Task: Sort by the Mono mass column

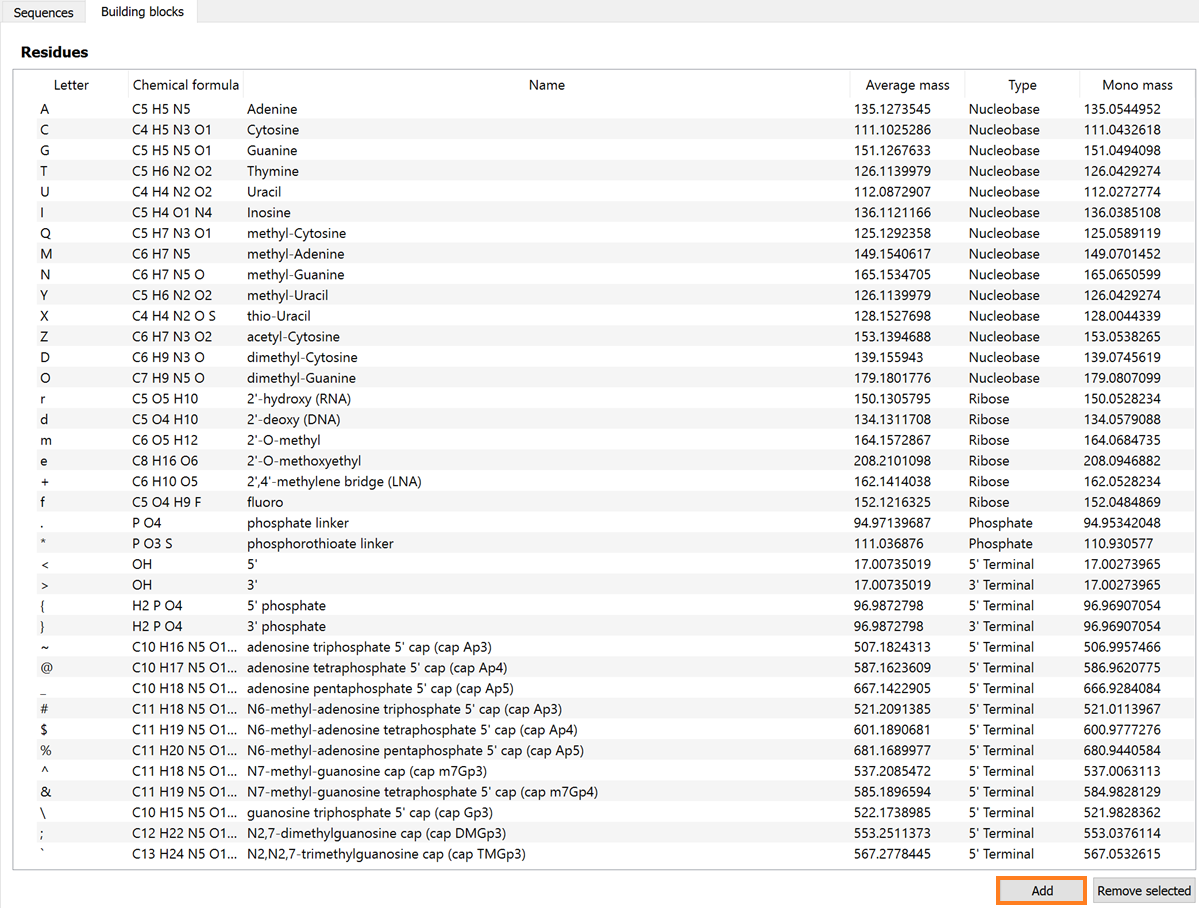Action: click(x=1137, y=85)
